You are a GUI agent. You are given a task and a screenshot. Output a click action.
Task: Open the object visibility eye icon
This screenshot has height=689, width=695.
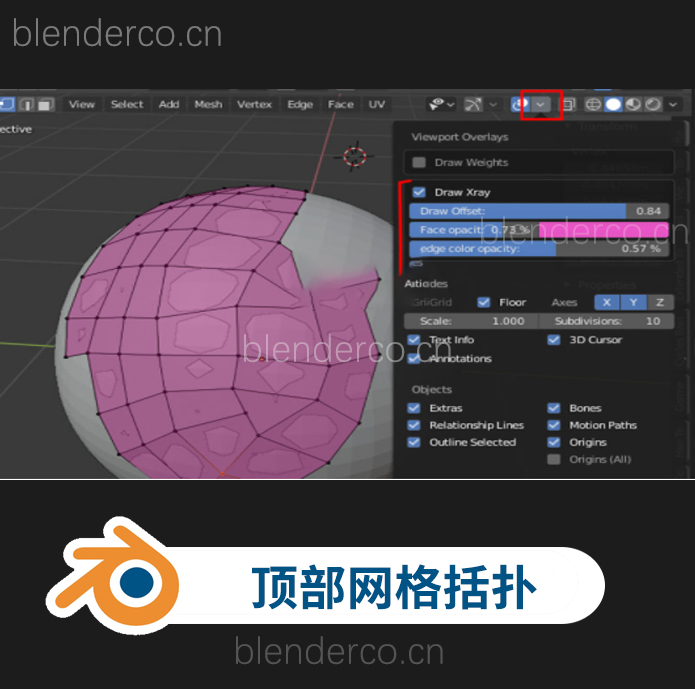pos(437,105)
